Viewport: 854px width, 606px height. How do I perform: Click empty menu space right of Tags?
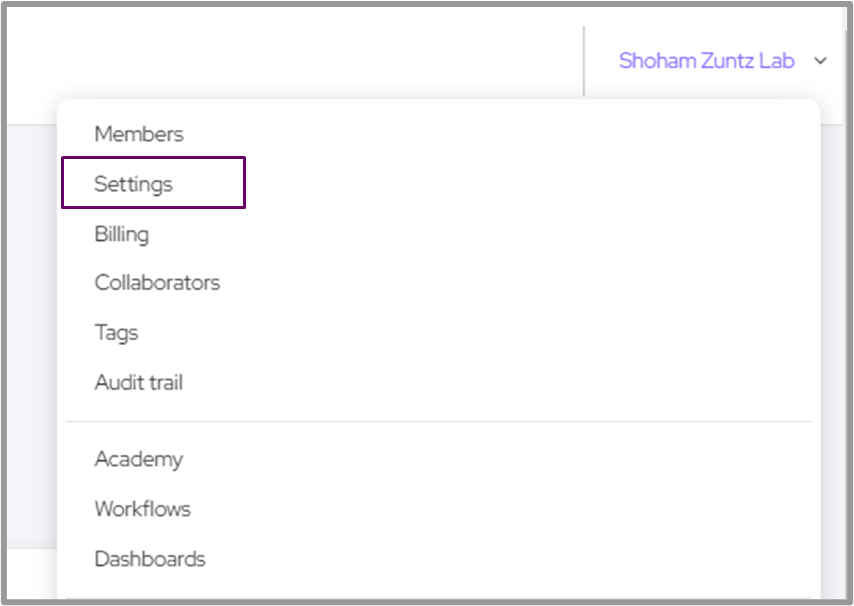[x=500, y=333]
